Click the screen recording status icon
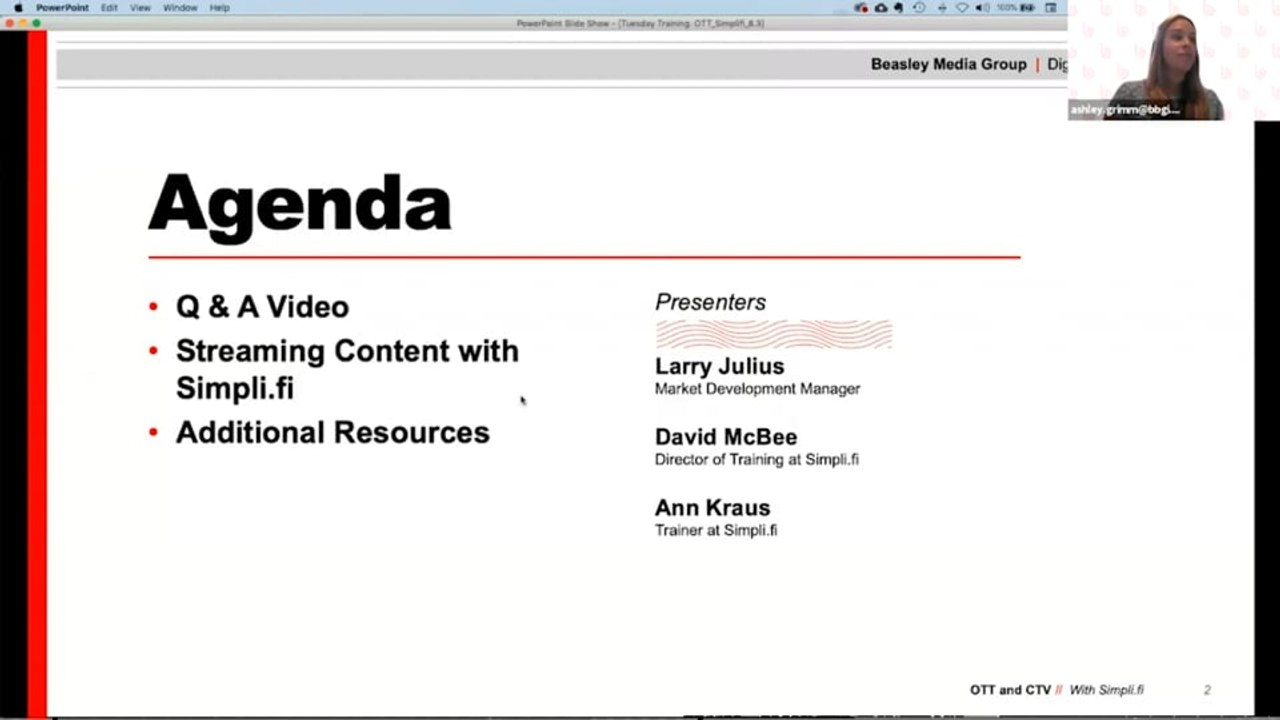The height and width of the screenshot is (720, 1280). (x=862, y=7)
